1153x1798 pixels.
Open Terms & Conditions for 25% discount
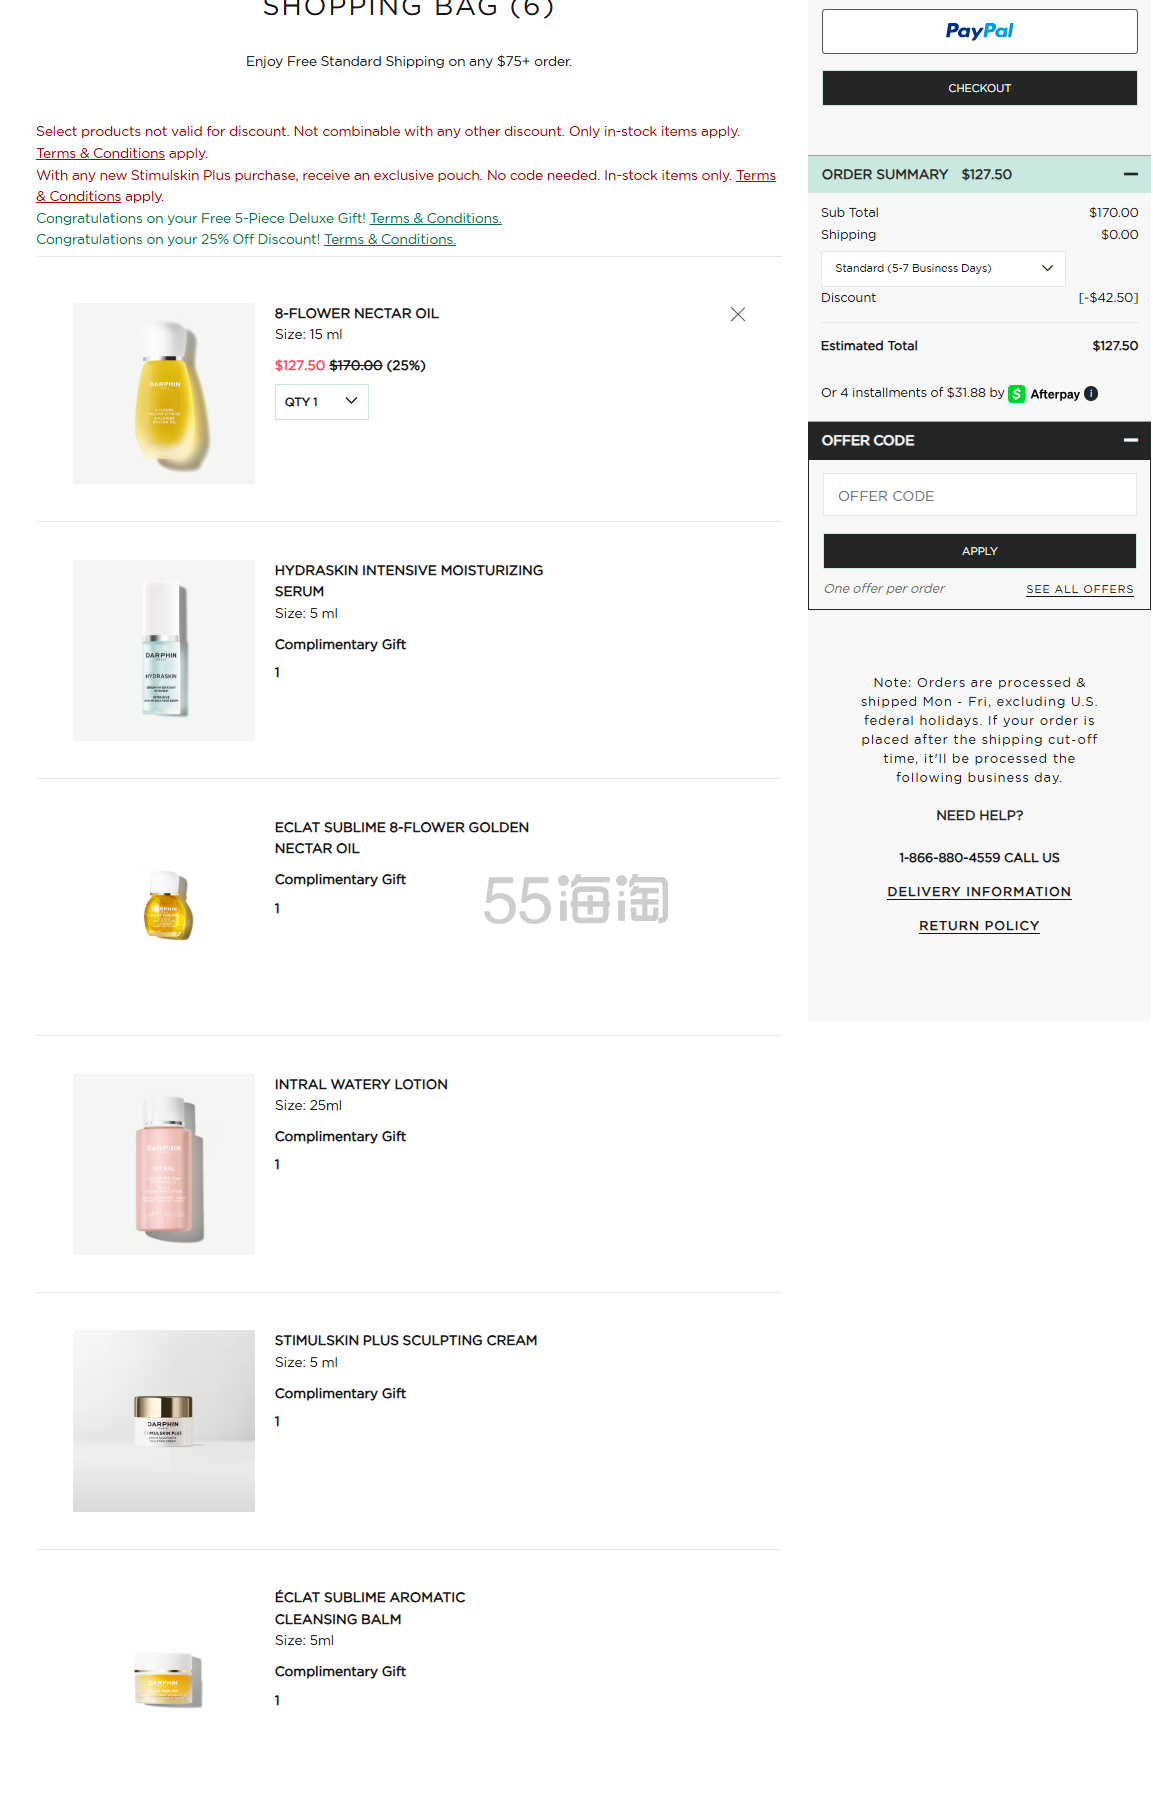(389, 240)
